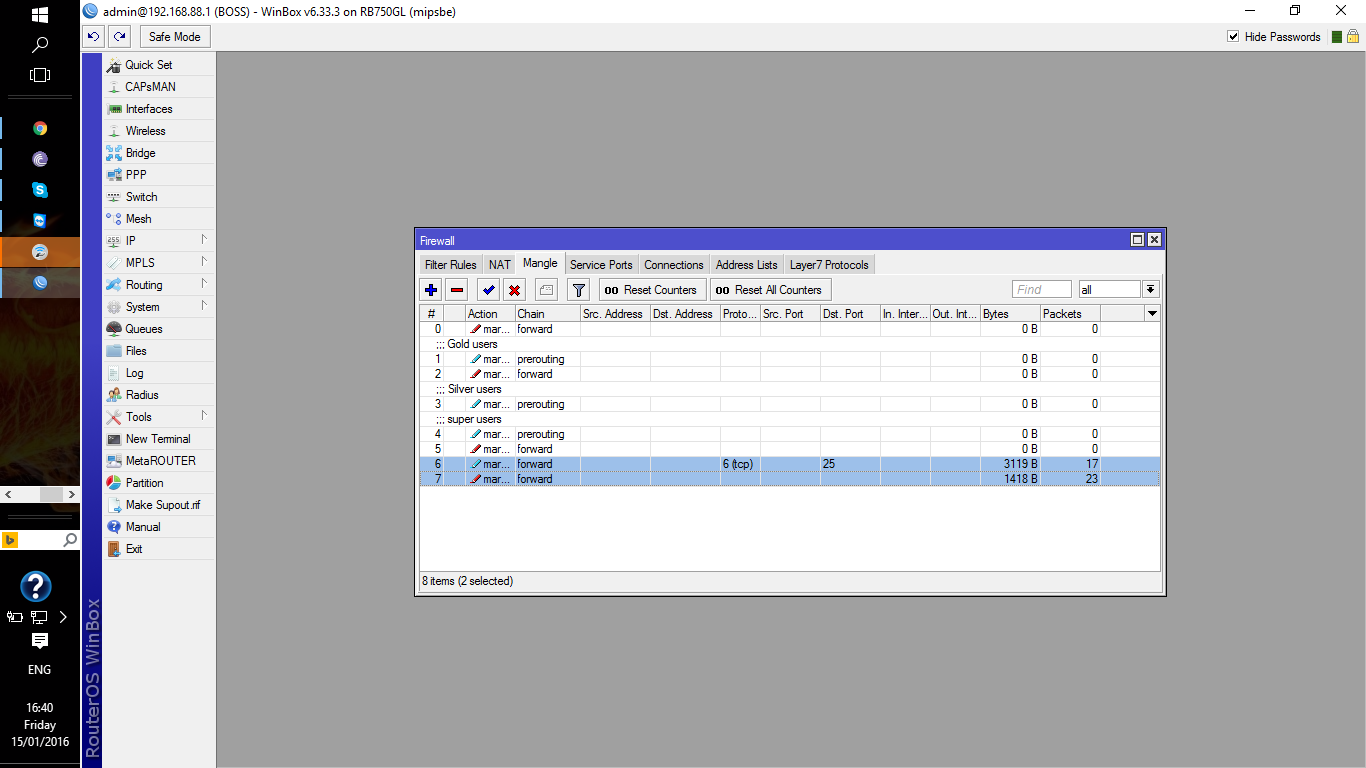The height and width of the screenshot is (768, 1366).
Task: Click the Reset Counters button
Action: click(652, 290)
